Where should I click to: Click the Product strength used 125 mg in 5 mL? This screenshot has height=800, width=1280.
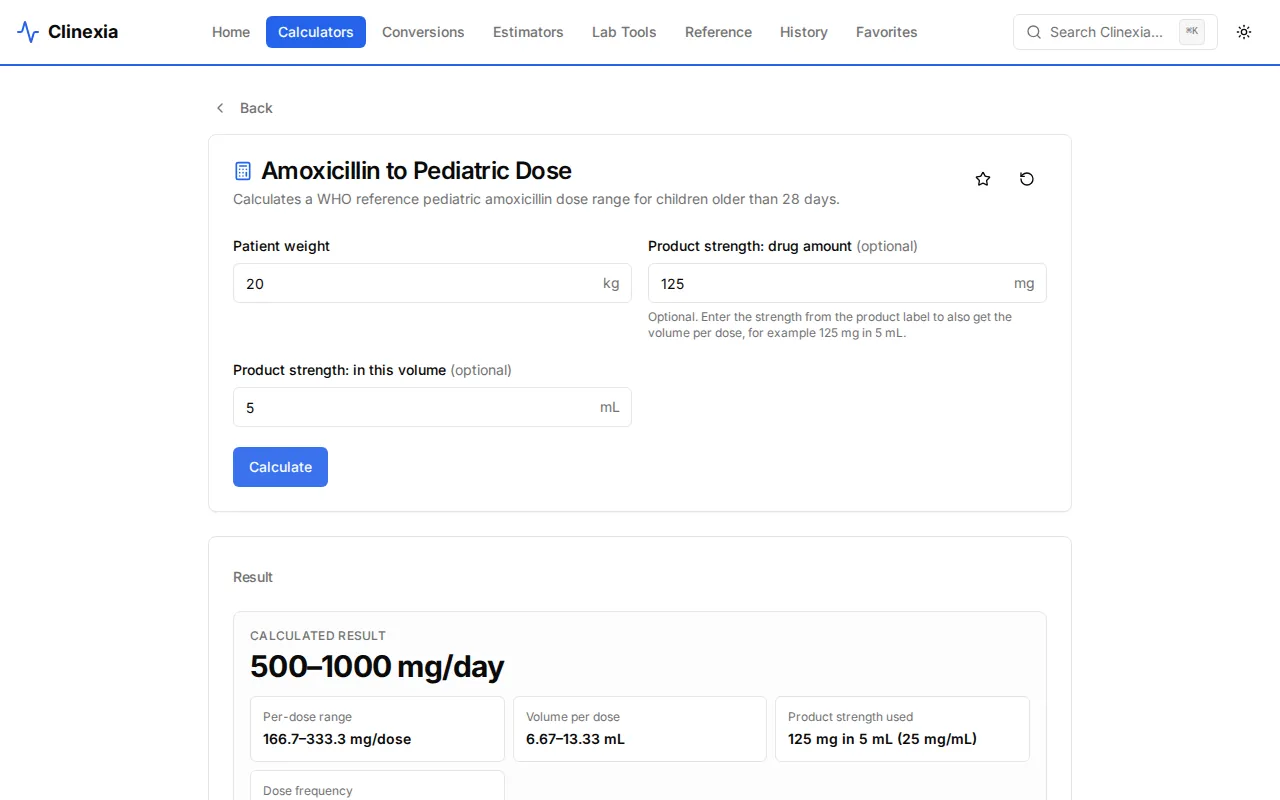[x=882, y=739]
